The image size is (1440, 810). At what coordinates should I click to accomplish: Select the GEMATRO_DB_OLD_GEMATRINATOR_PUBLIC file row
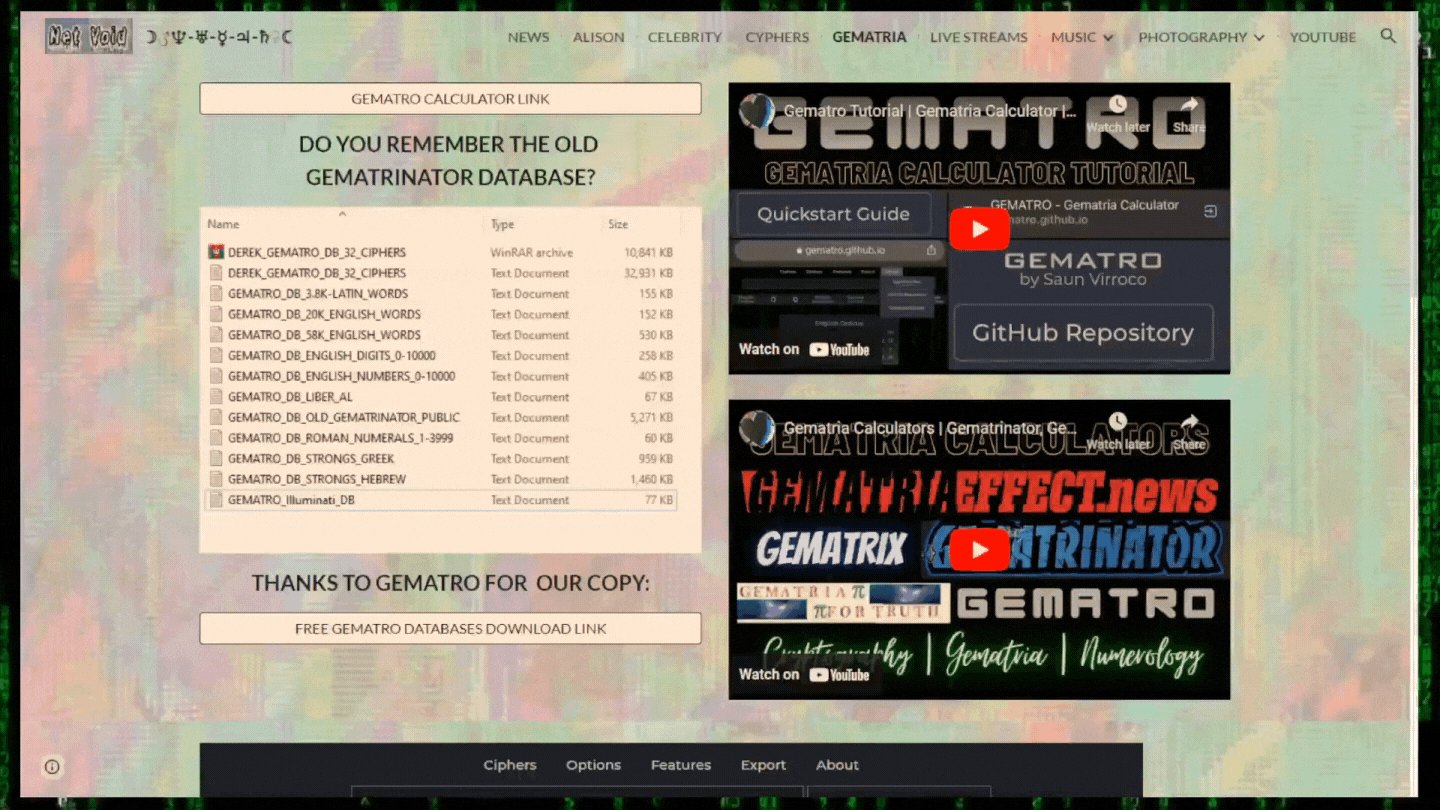click(441, 418)
